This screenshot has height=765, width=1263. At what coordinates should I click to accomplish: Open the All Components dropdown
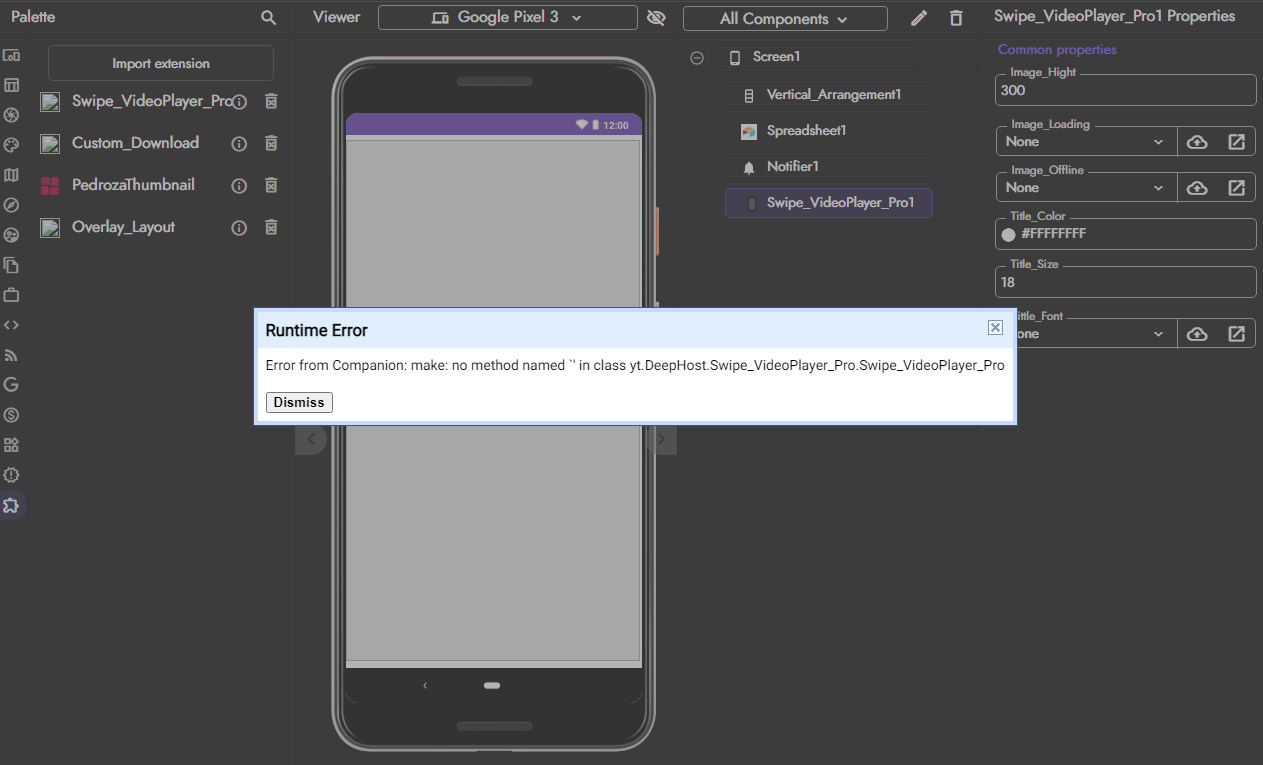coord(785,17)
